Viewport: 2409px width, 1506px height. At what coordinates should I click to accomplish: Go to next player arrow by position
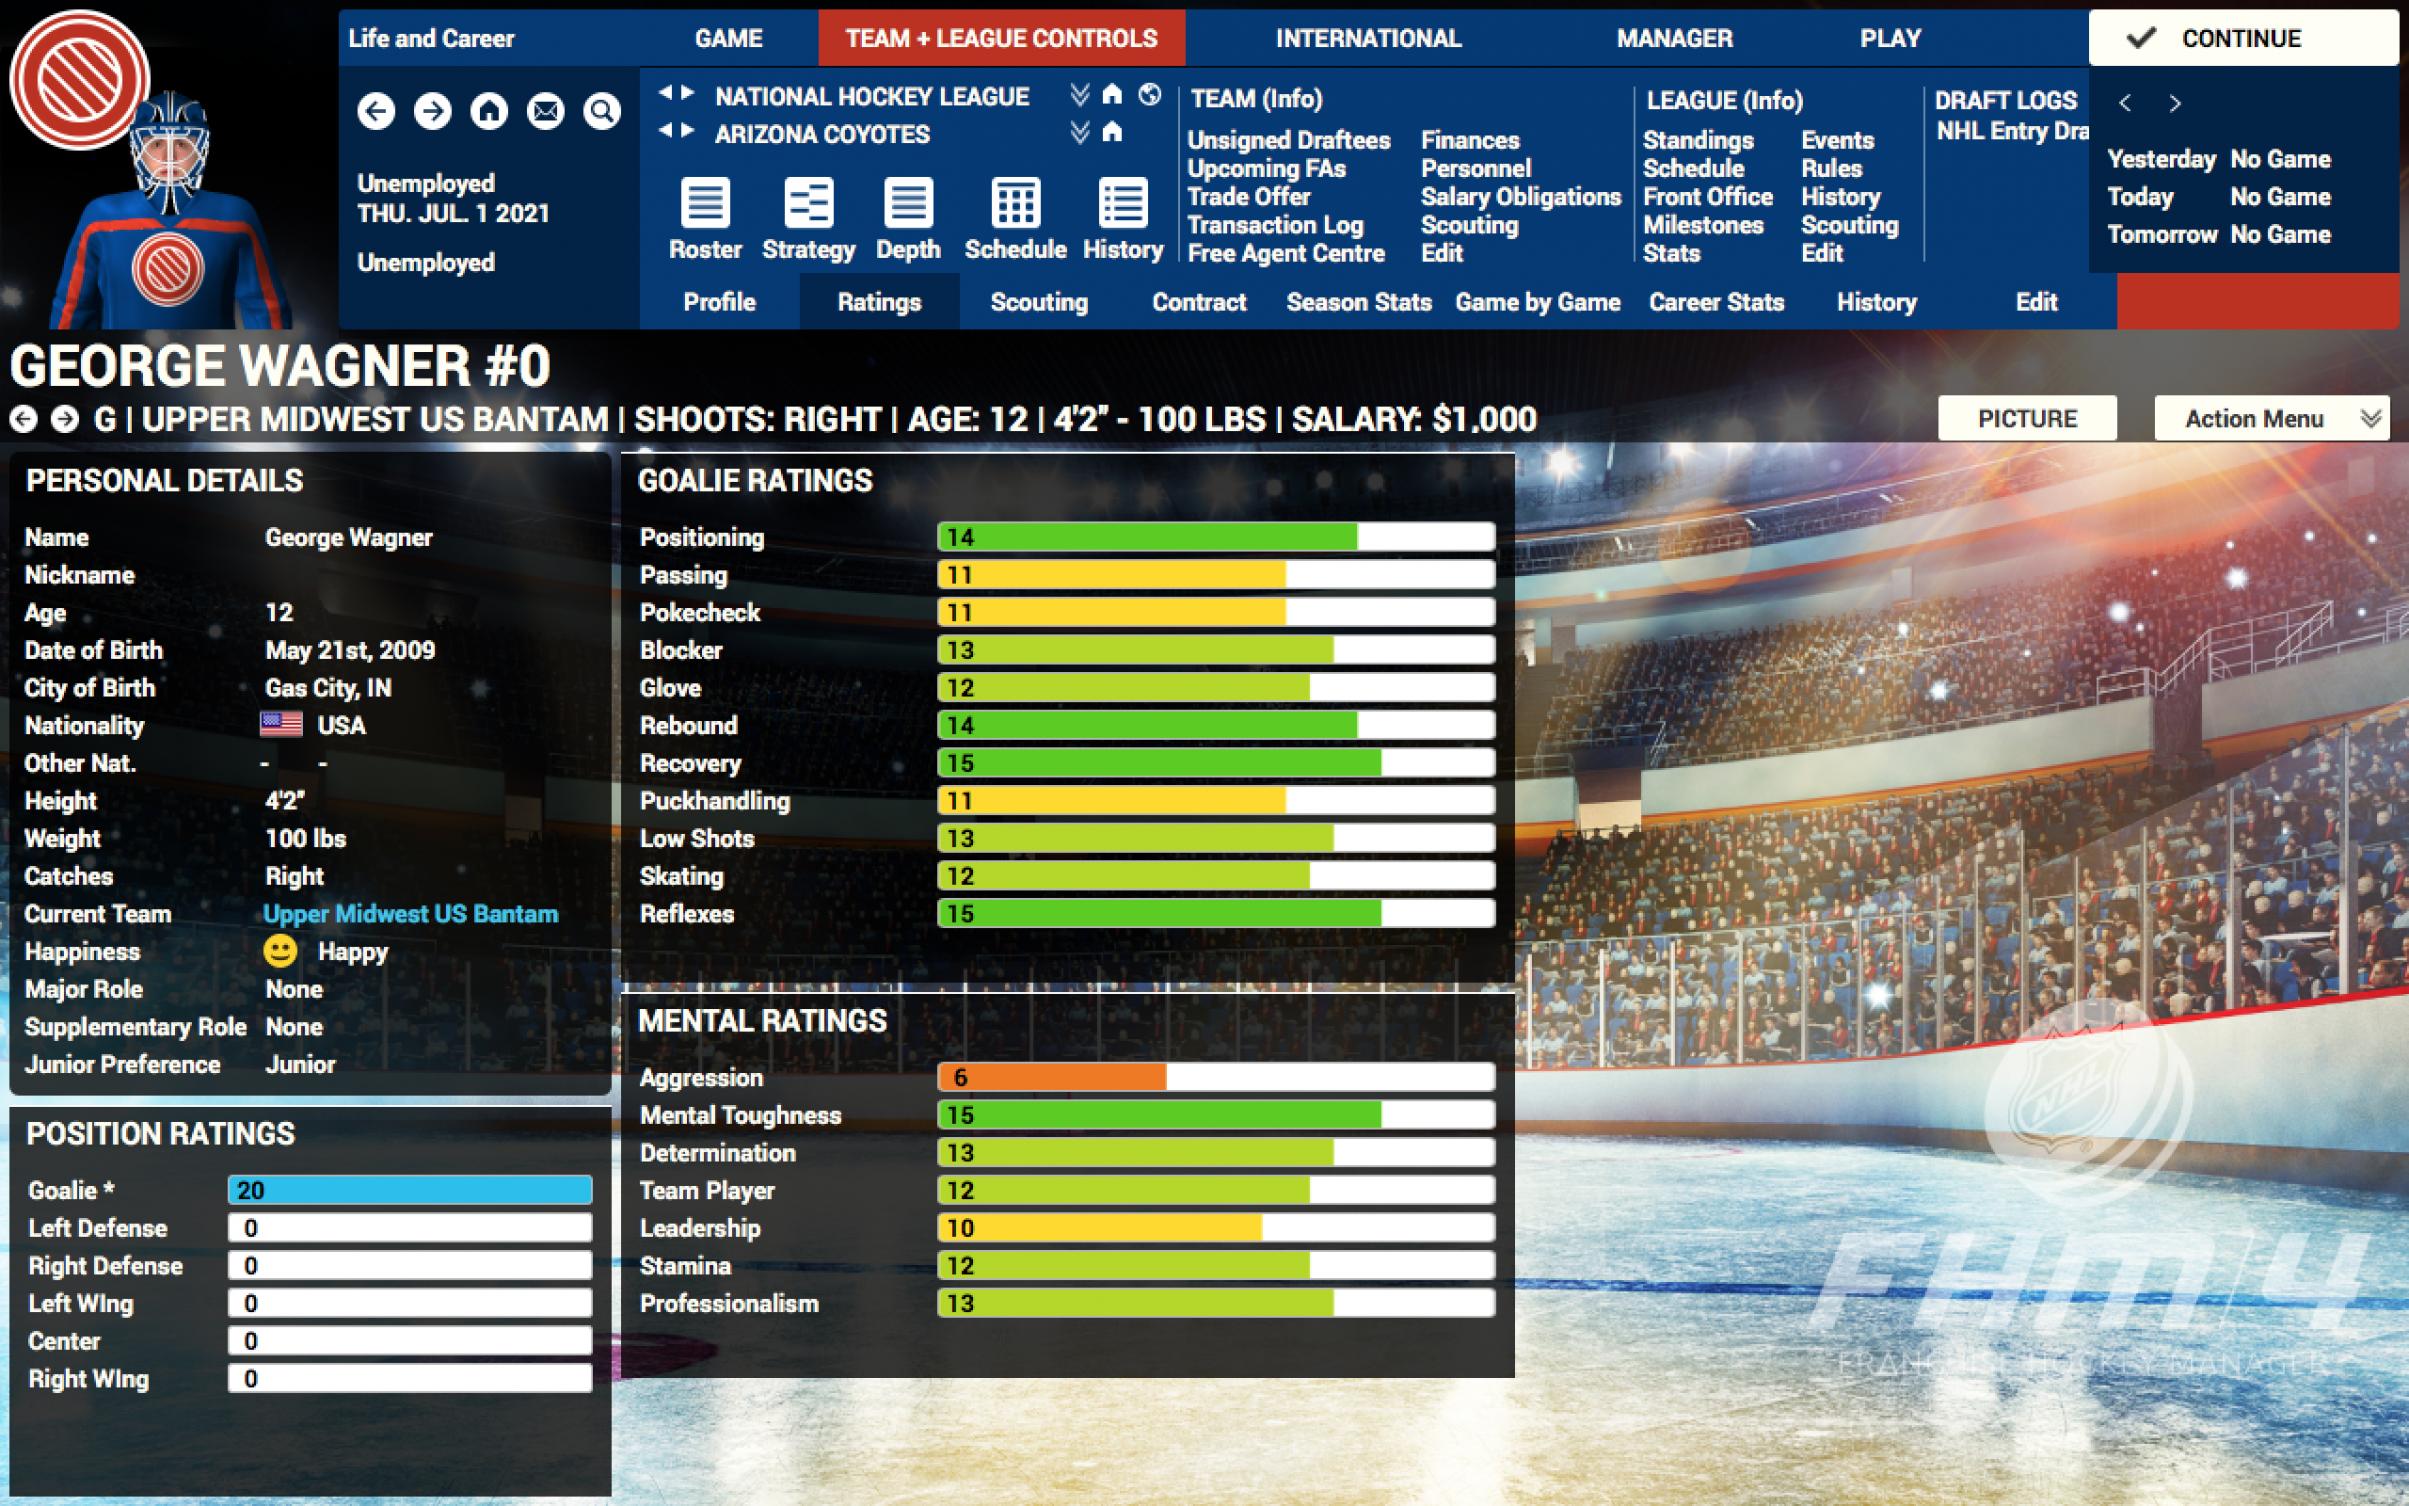[x=65, y=419]
